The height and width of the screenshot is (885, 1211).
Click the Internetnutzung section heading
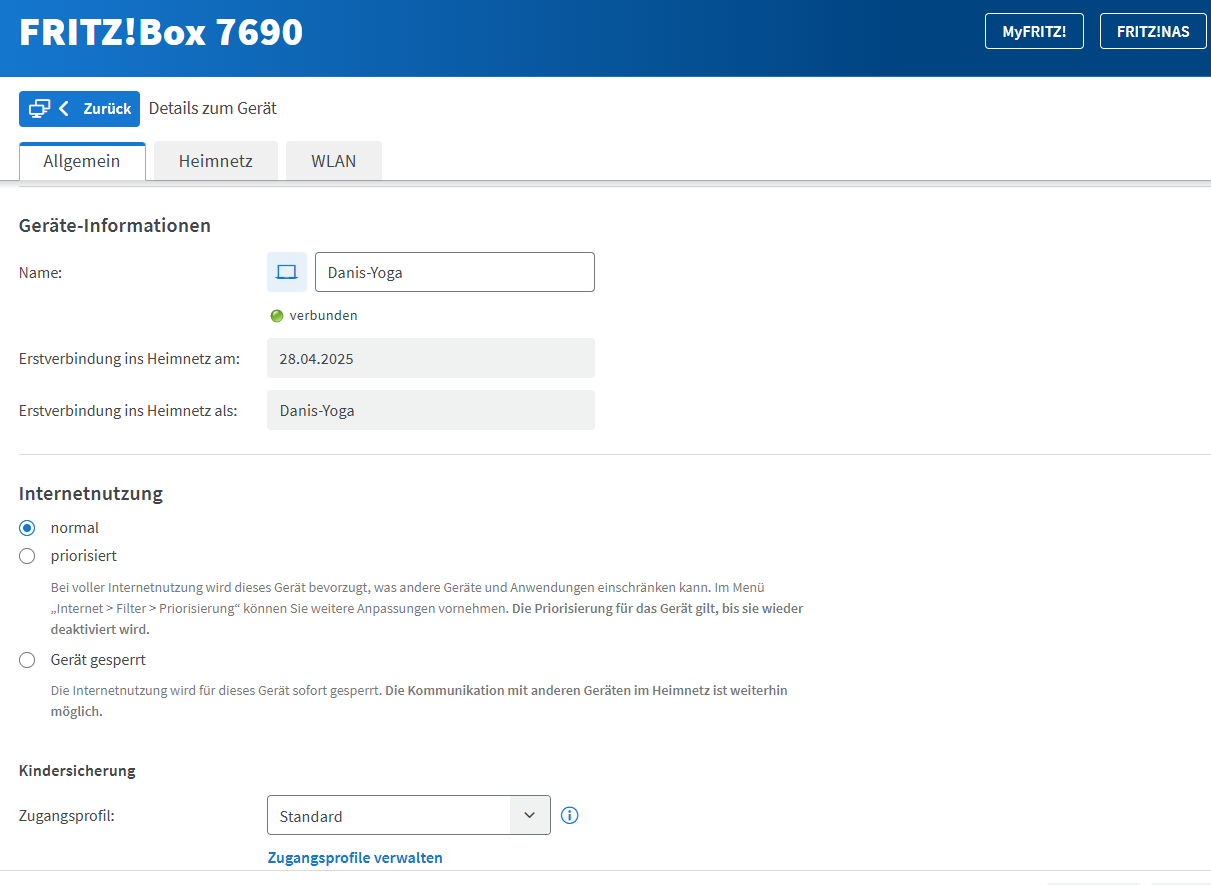(x=91, y=493)
